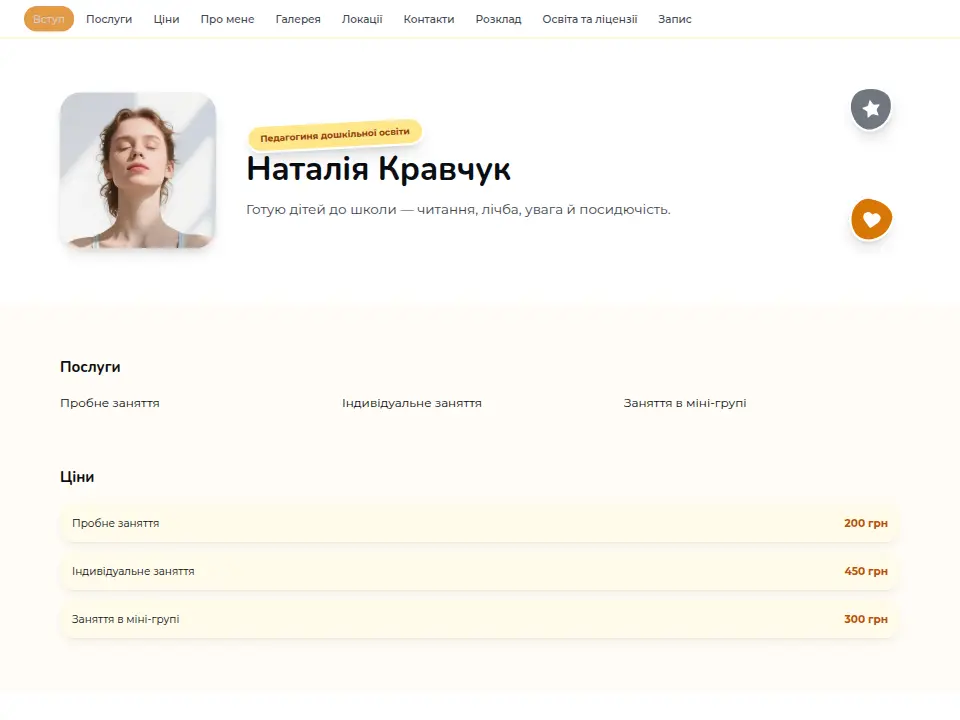Open Освіта та ліцензії from navigation
Screen dimensions: 960x720
(590, 19)
